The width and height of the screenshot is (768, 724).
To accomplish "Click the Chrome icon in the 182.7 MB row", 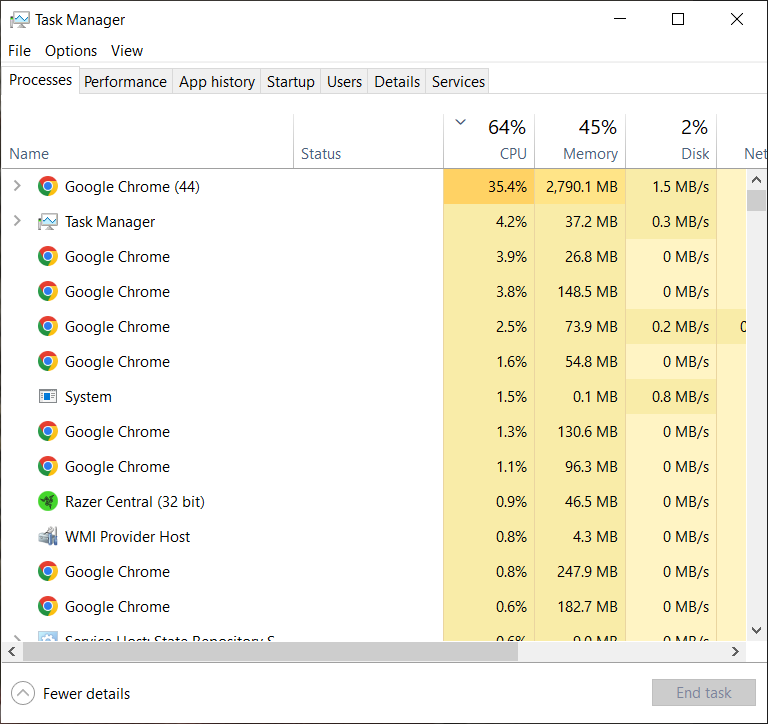I will pos(48,606).
